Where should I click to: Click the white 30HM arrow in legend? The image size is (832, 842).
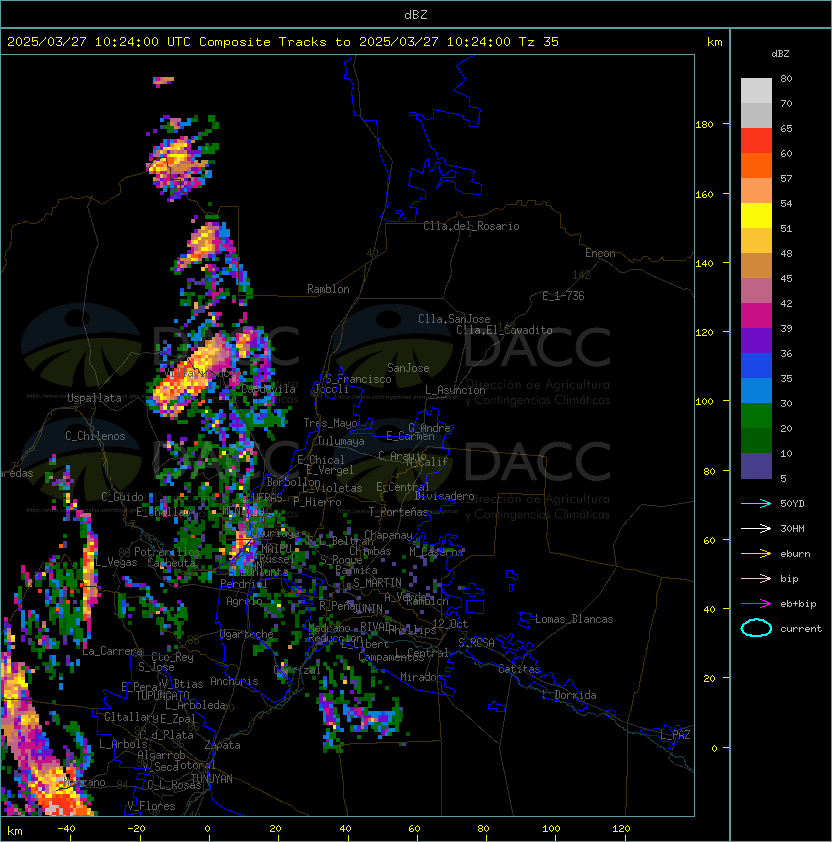click(756, 529)
